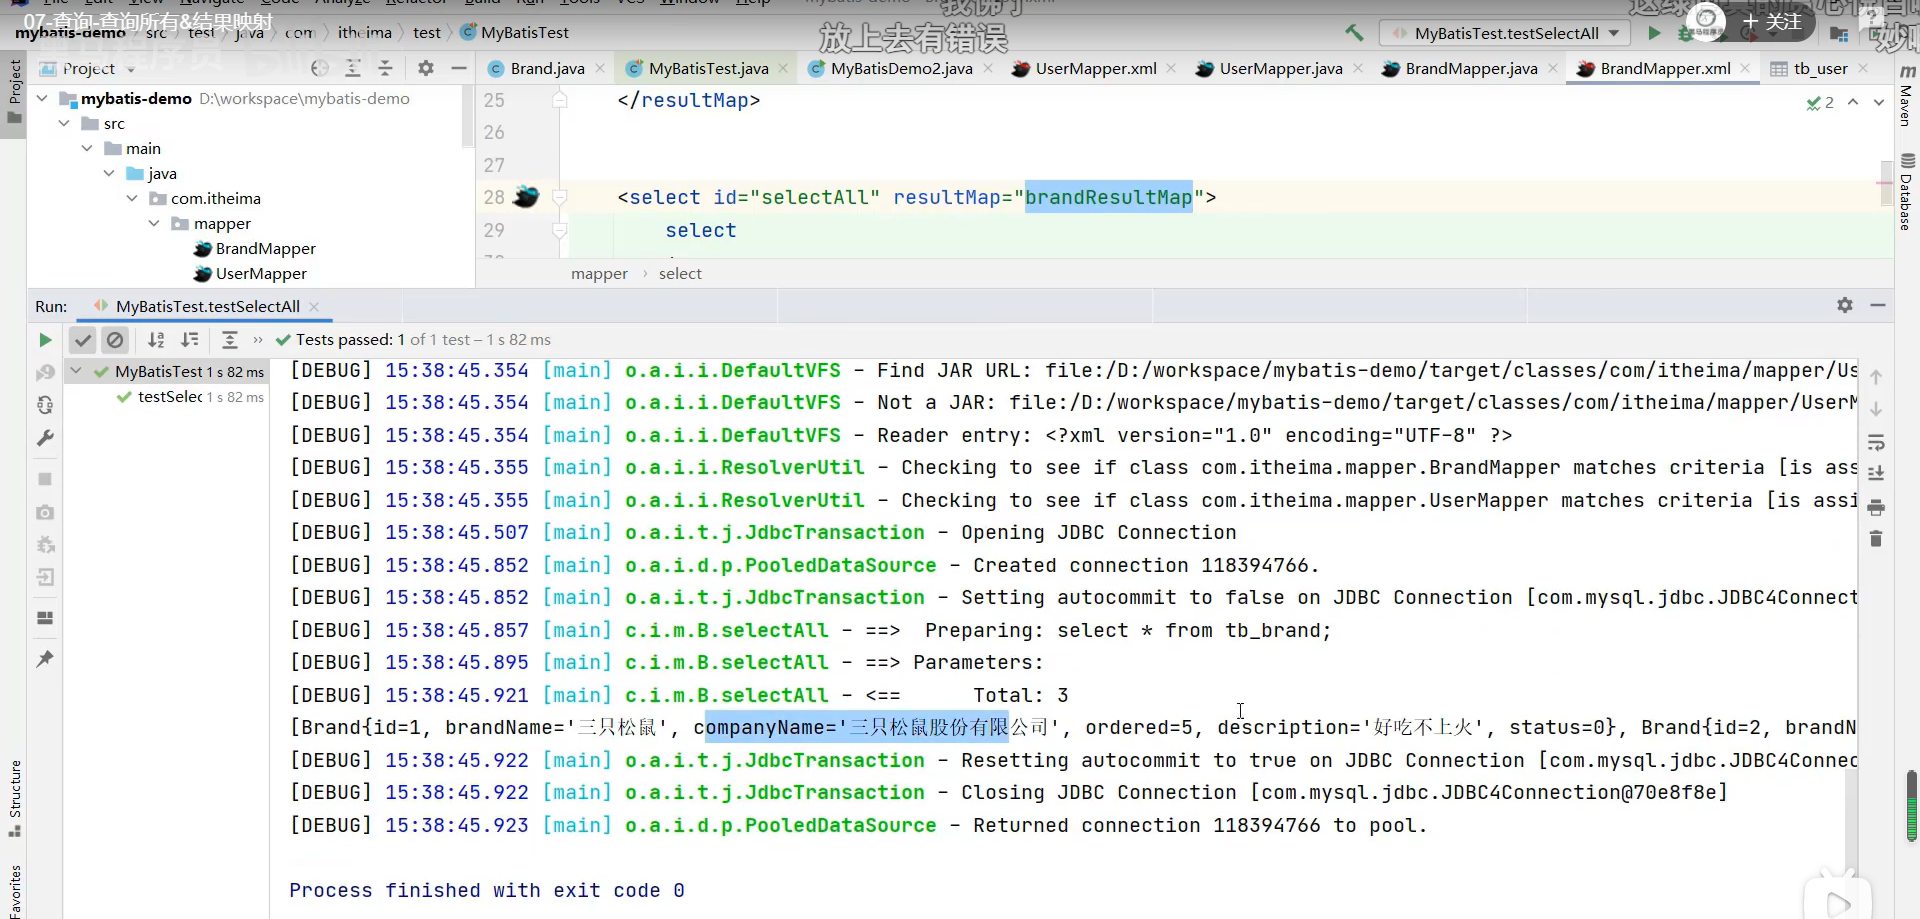
Task: Click the select breadcrumb item
Action: 680,274
